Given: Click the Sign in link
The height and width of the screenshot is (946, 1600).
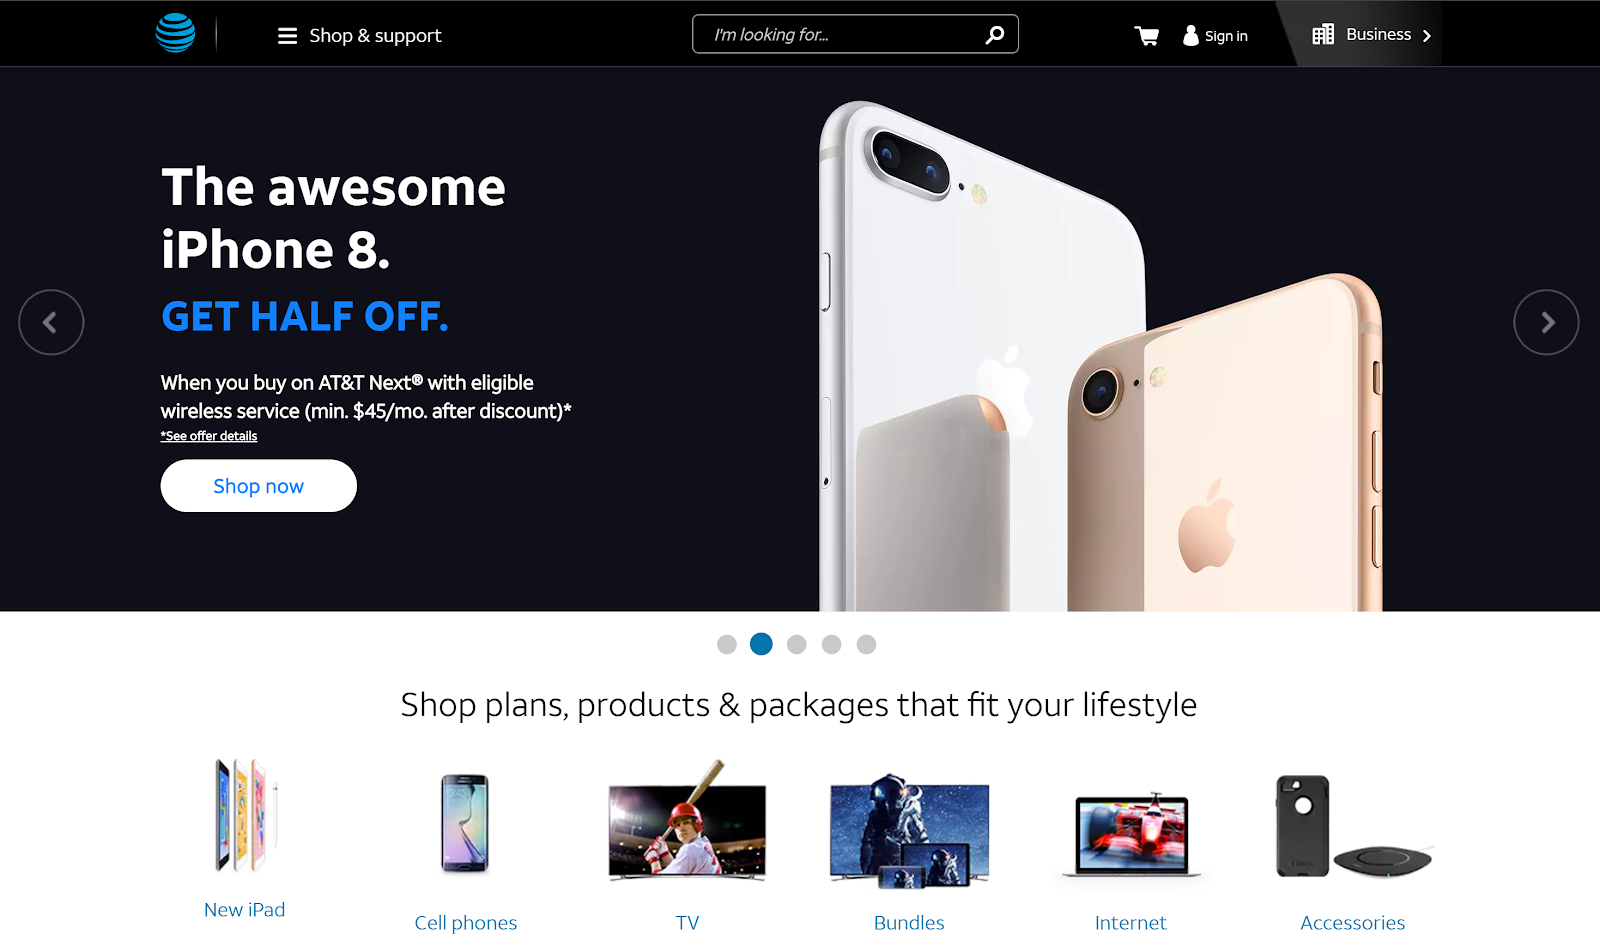Looking at the screenshot, I should point(1226,36).
